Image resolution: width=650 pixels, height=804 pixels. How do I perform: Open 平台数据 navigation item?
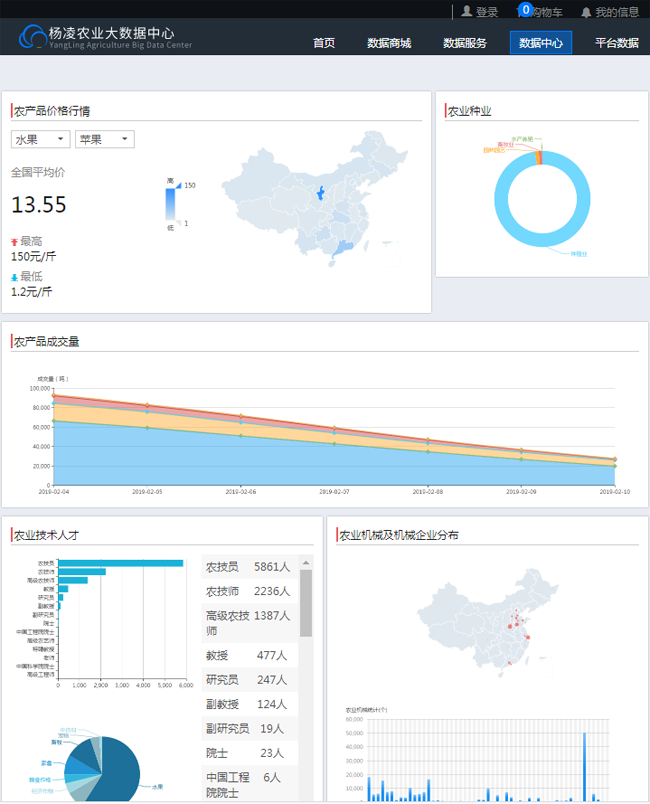coord(616,43)
